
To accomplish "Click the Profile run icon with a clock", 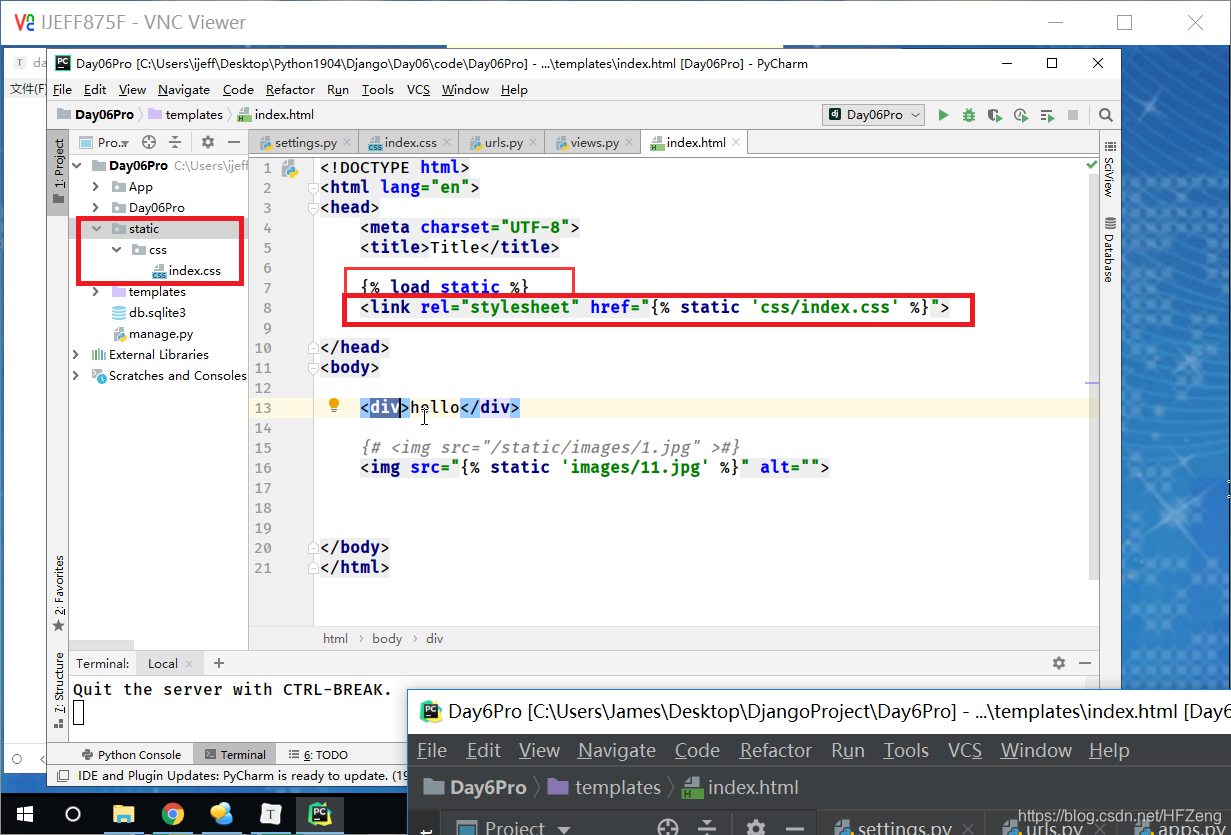I will 1021,115.
